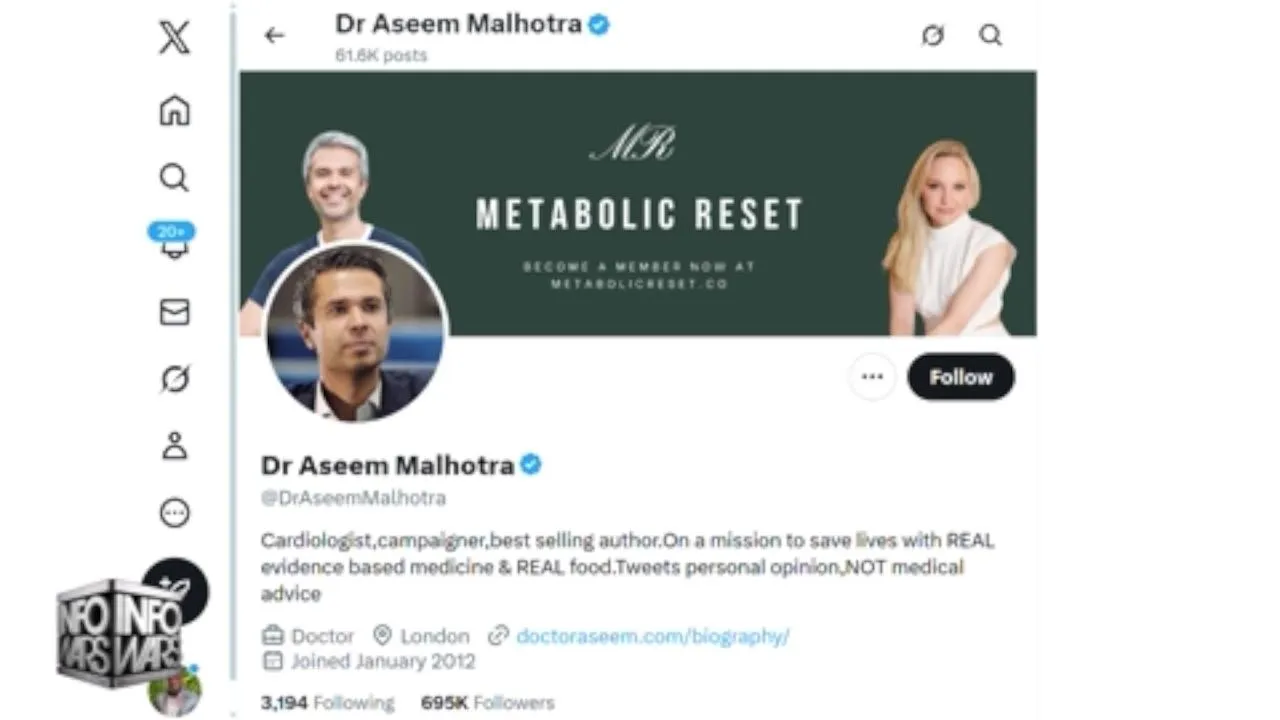Screen dimensions: 1280x720
Task: View Dr Aseem Malhotra's profile picture
Action: (x=355, y=332)
